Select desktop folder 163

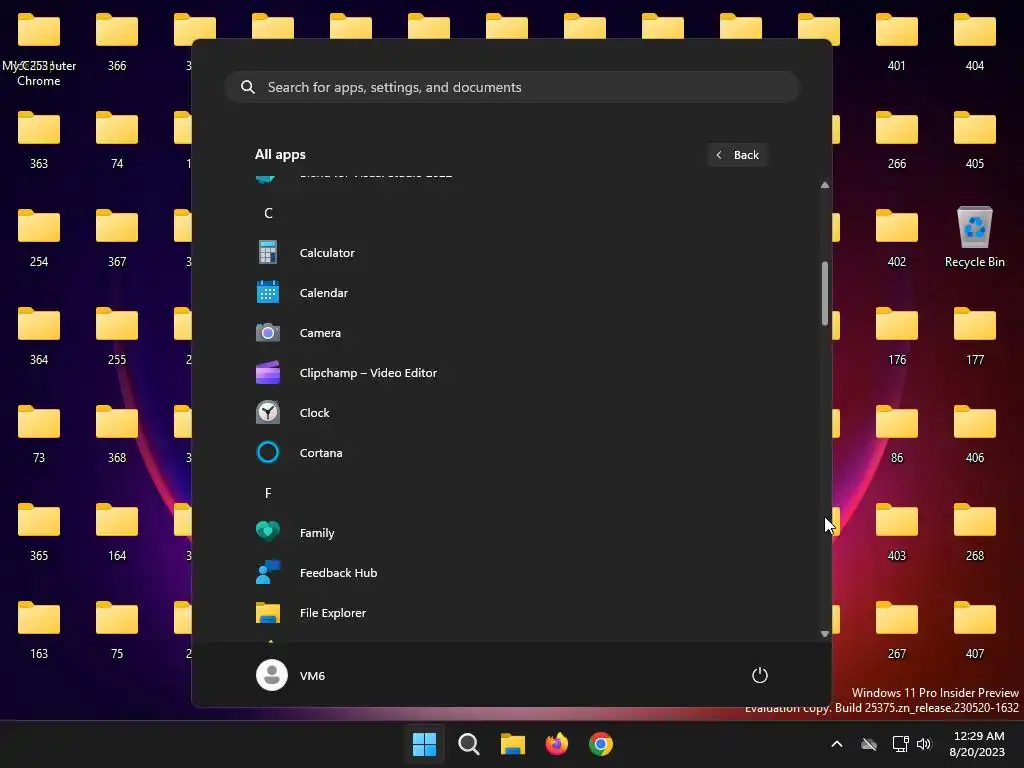(39, 629)
